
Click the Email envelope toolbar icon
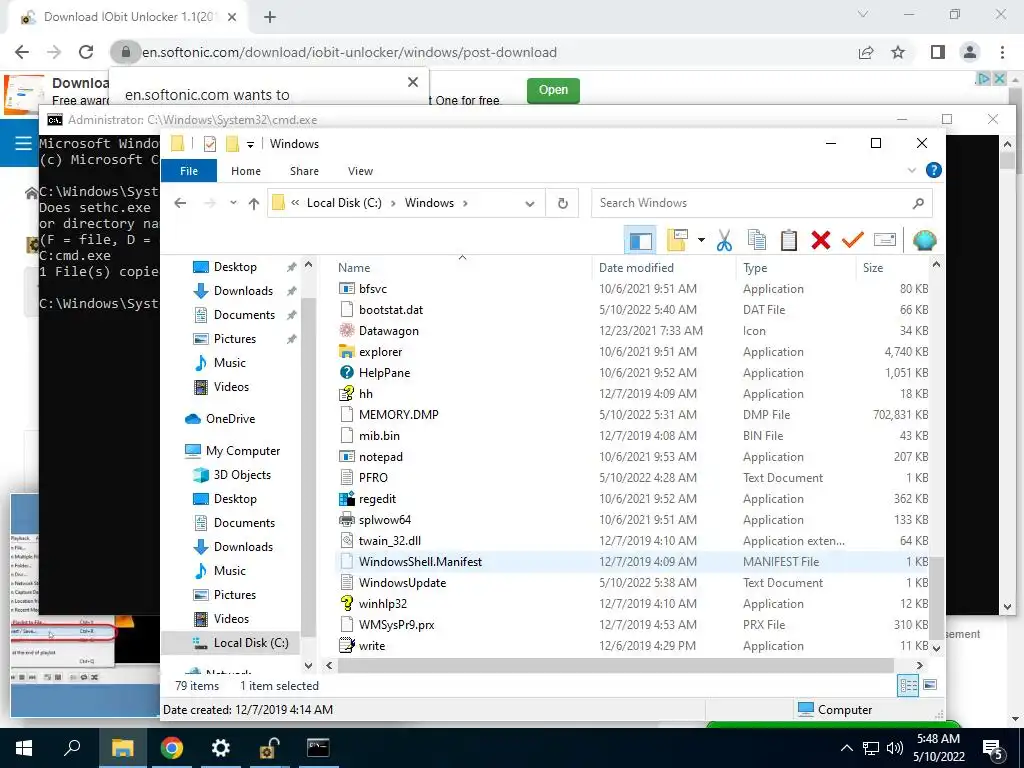(x=884, y=240)
